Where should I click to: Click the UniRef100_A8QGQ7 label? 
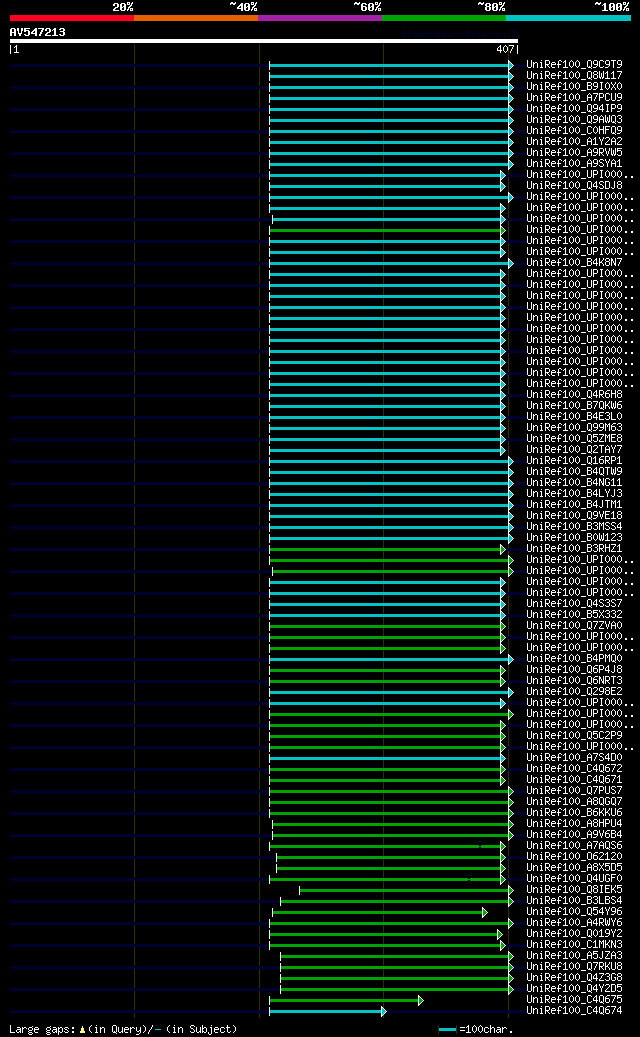coord(574,802)
